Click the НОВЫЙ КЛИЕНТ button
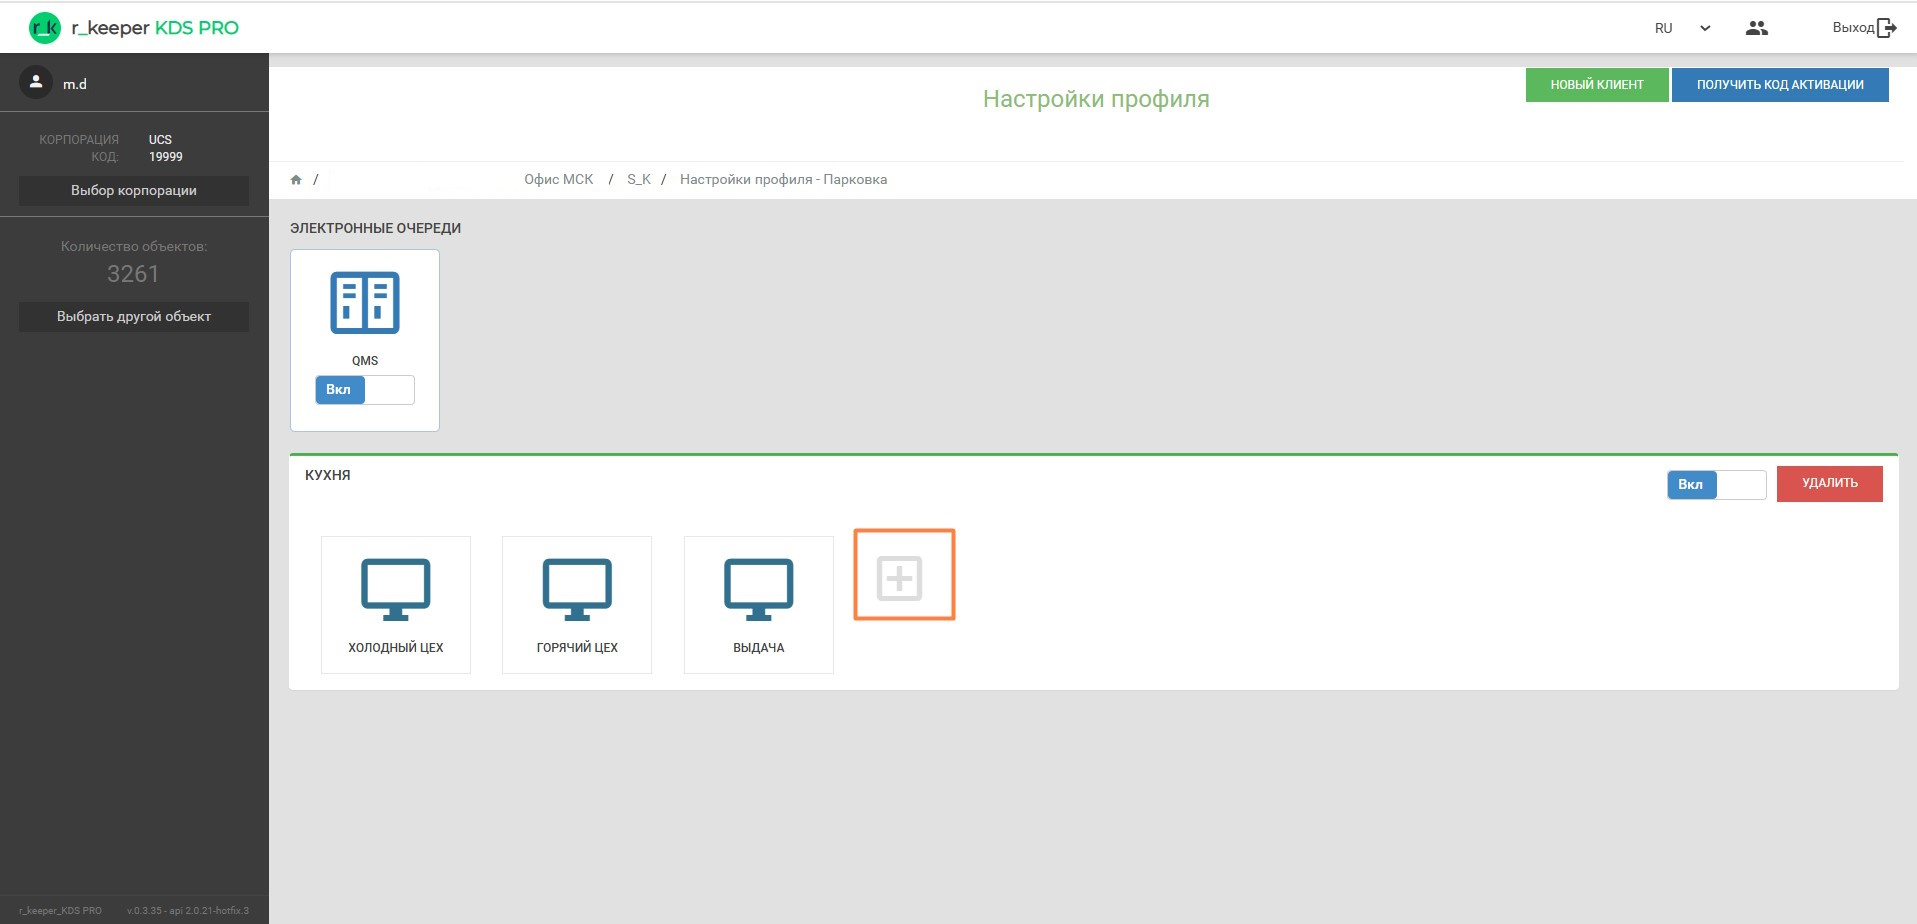 [1596, 85]
